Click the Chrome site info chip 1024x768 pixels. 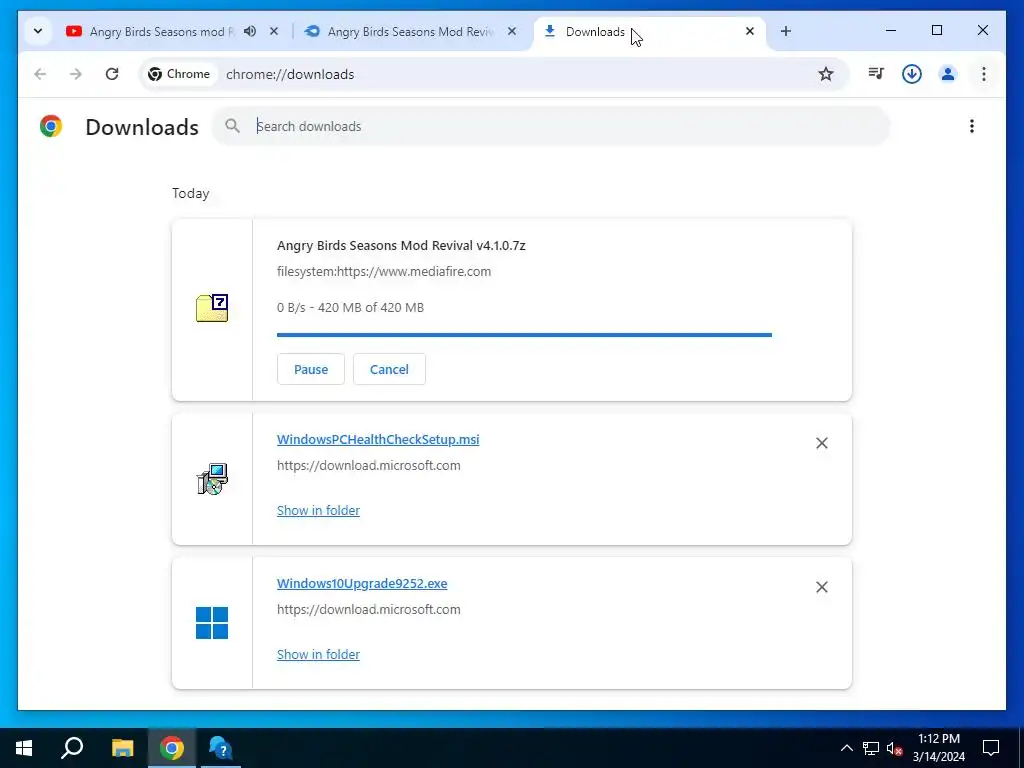coord(180,74)
